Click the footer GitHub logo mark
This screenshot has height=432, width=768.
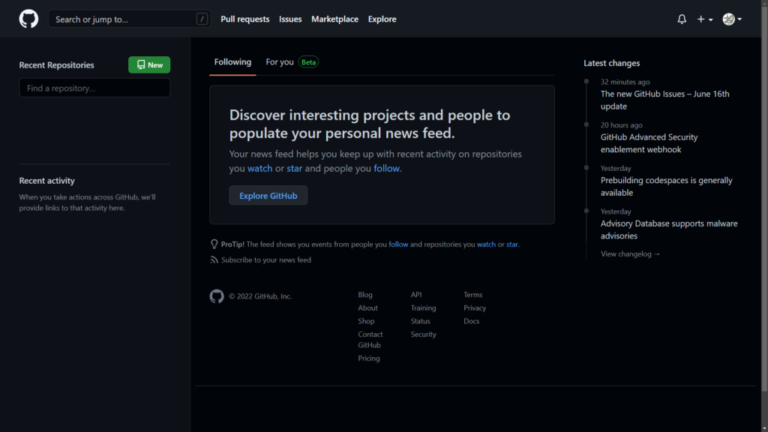click(x=217, y=296)
